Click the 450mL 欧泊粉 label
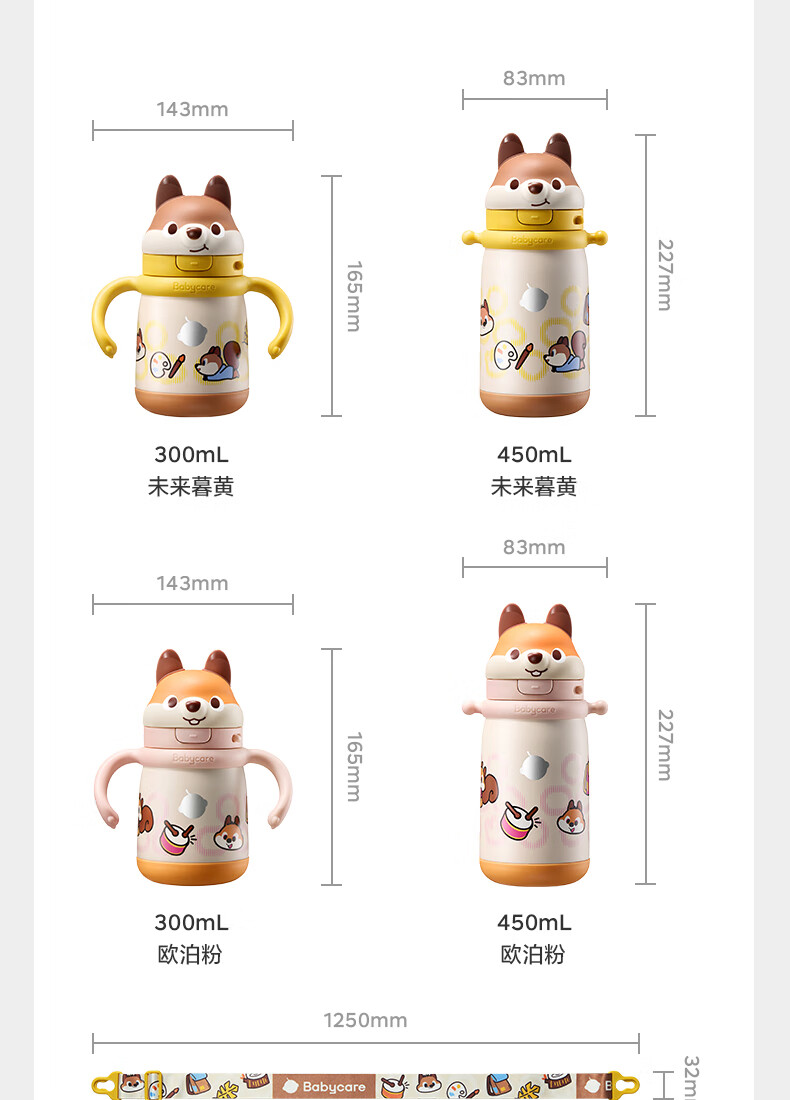 coord(534,939)
